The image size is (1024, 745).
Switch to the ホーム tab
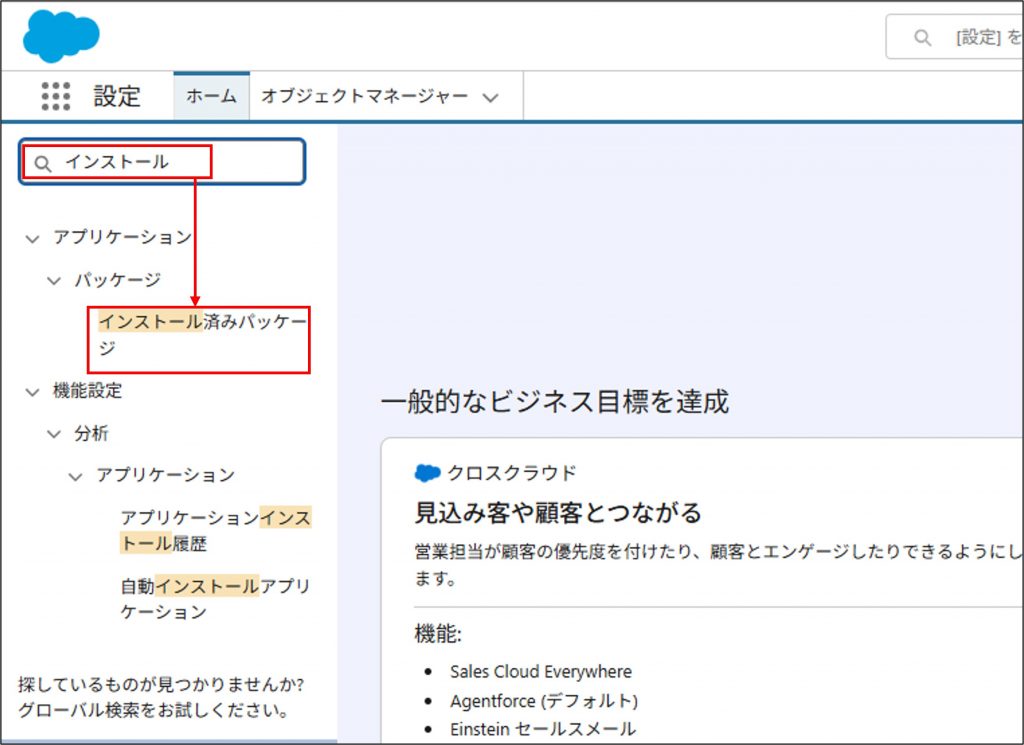tap(211, 96)
